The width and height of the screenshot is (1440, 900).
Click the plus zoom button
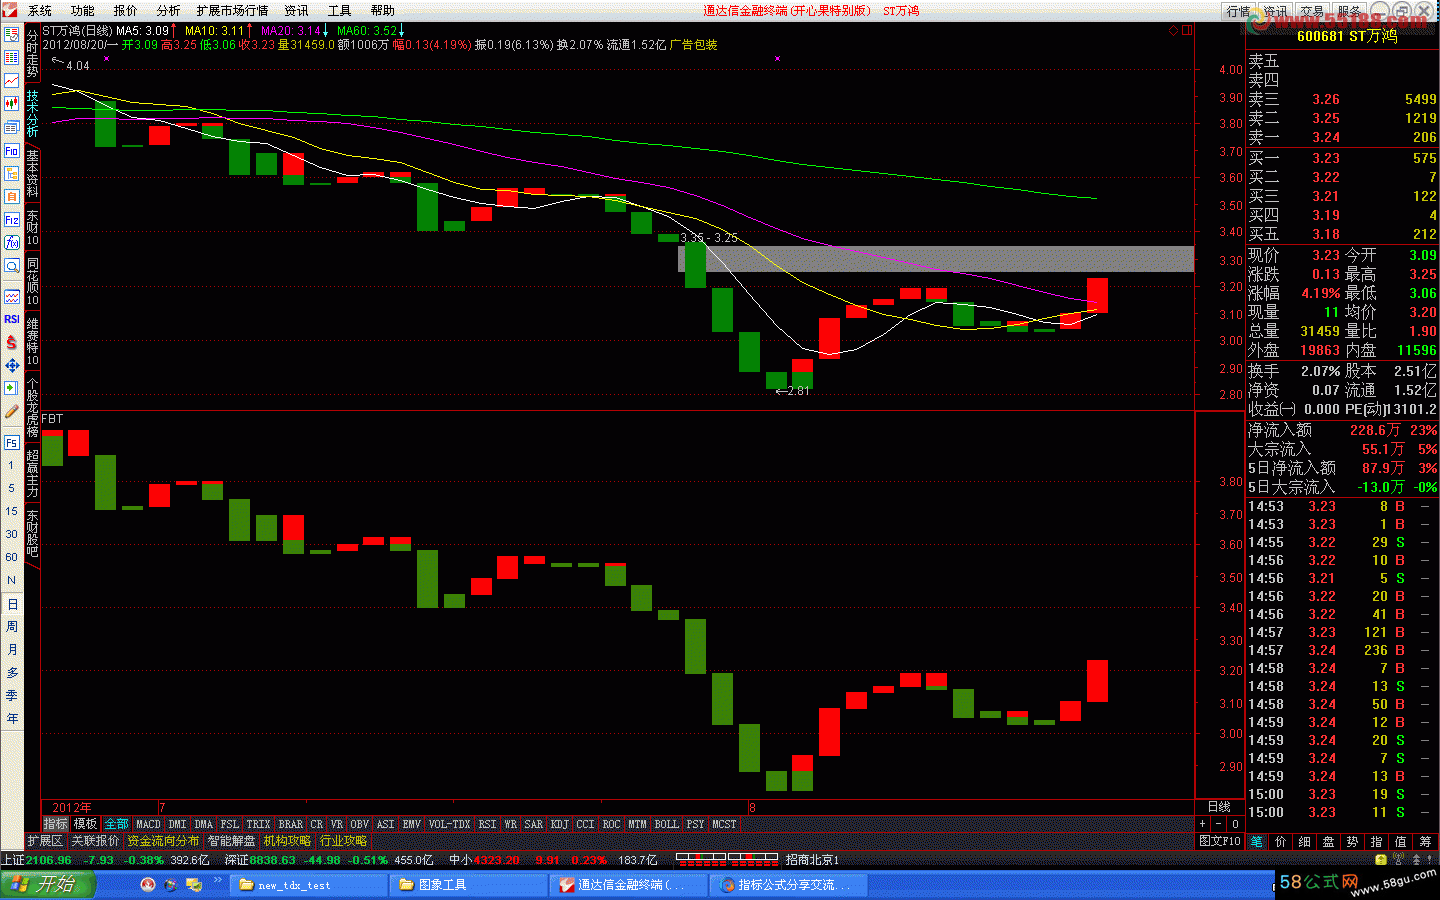pos(1202,824)
